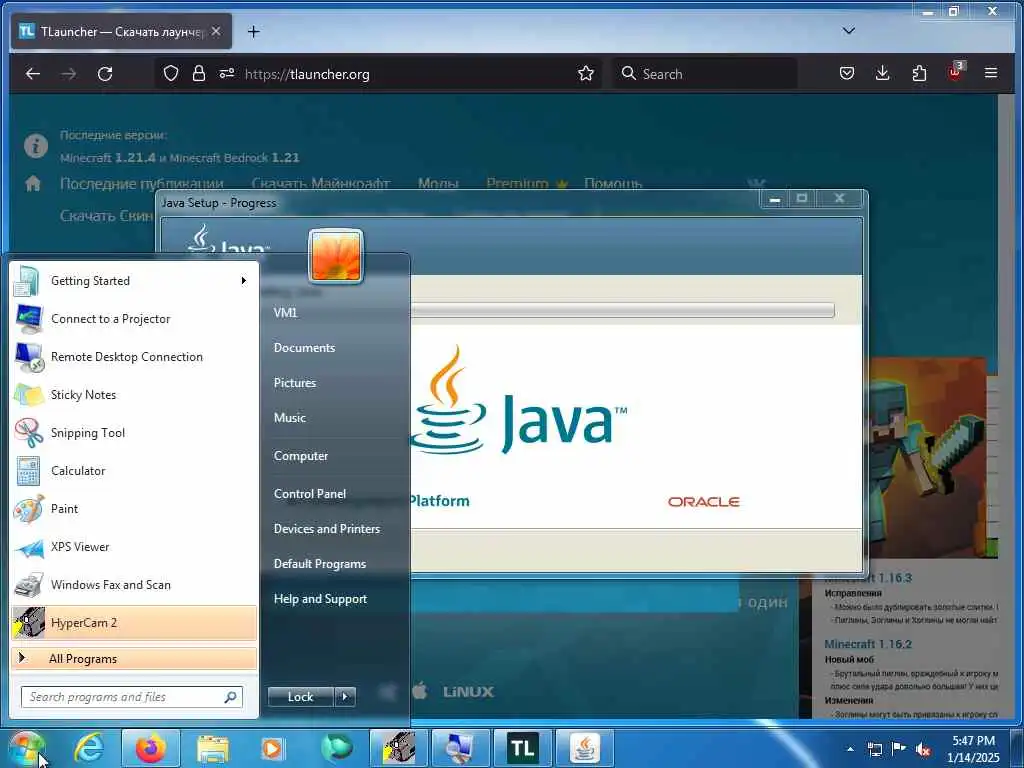Open the Minecraft 1.16.2 link
1024x768 pixels.
[868, 644]
